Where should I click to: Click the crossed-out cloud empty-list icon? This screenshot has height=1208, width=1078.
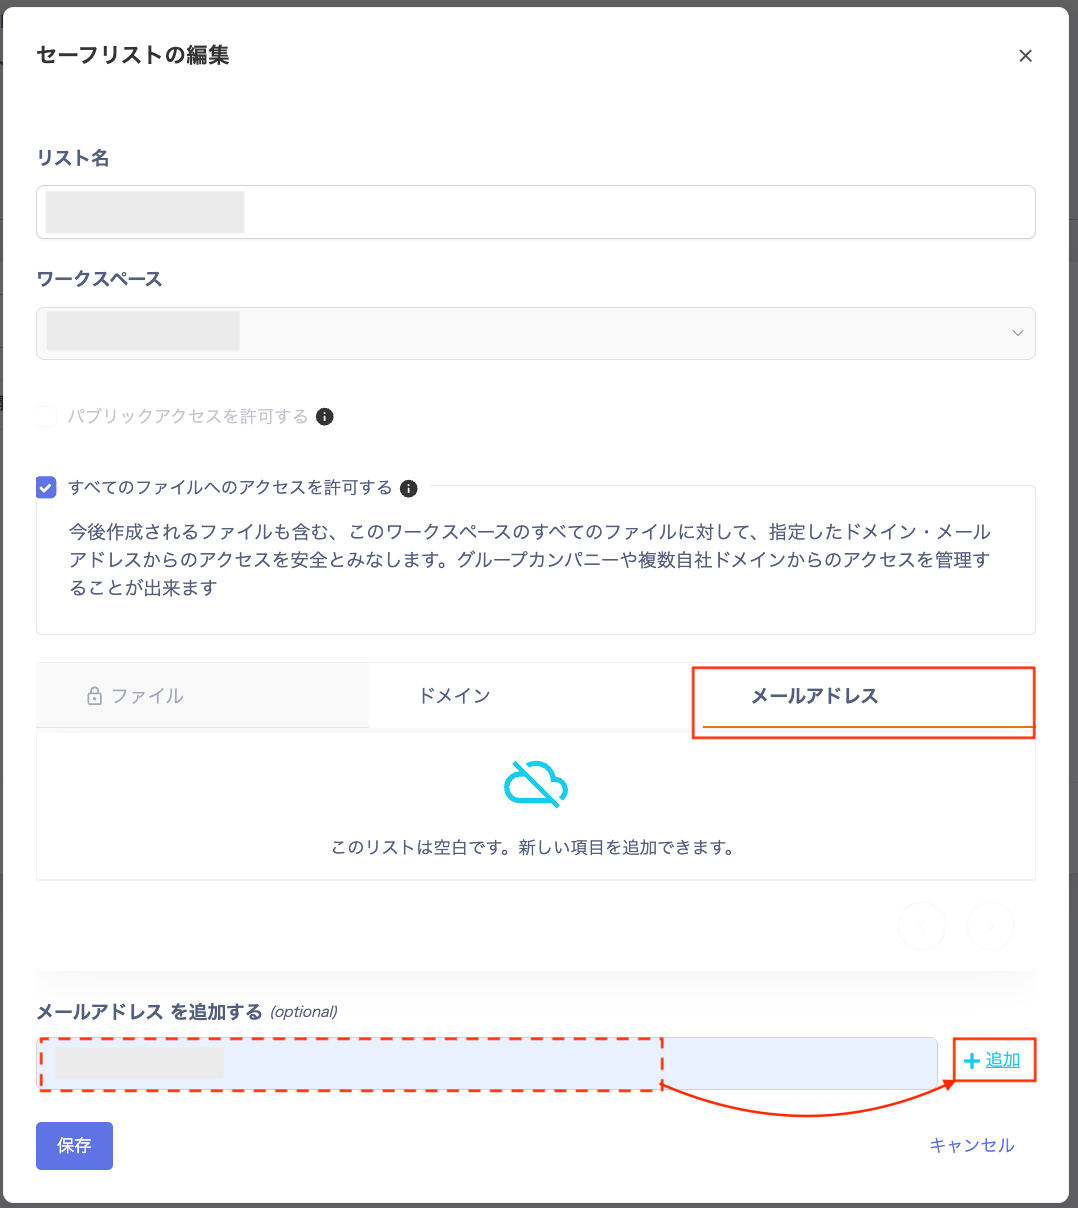click(536, 783)
